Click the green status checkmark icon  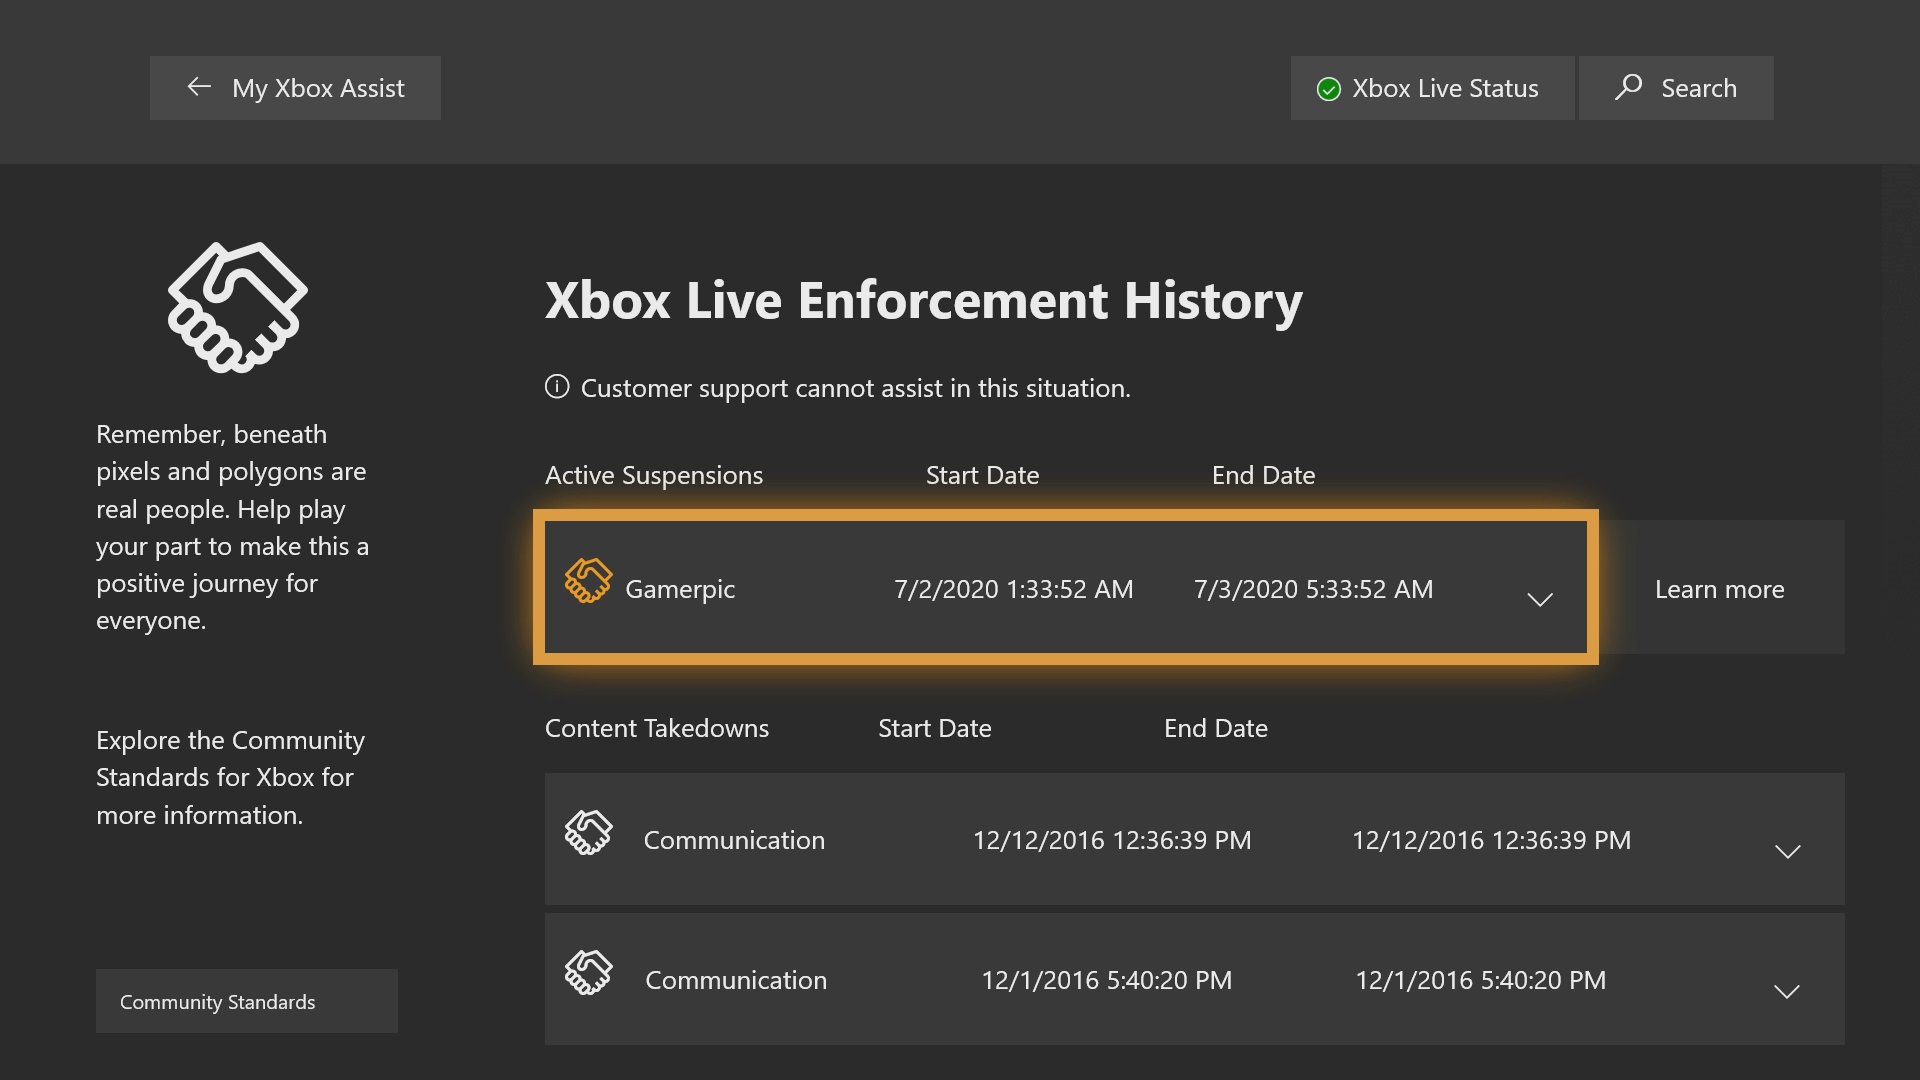pyautogui.click(x=1328, y=89)
